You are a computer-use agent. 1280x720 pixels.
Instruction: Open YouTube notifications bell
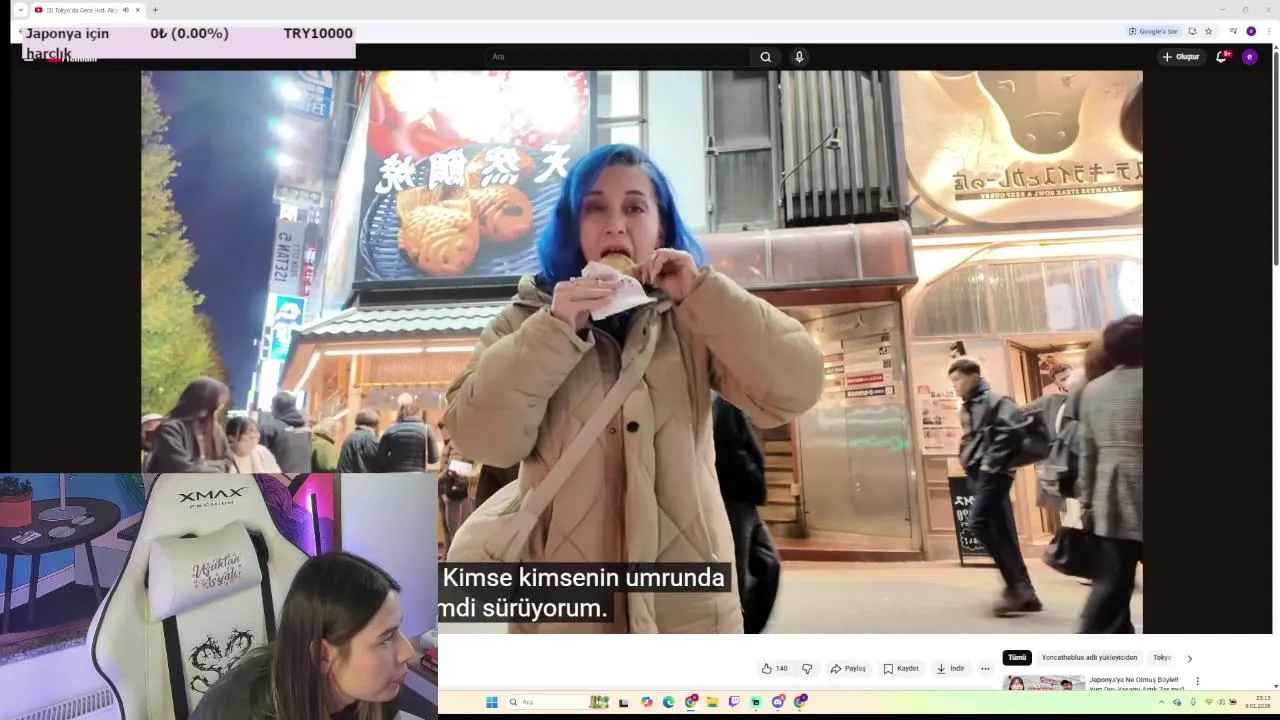click(1221, 57)
